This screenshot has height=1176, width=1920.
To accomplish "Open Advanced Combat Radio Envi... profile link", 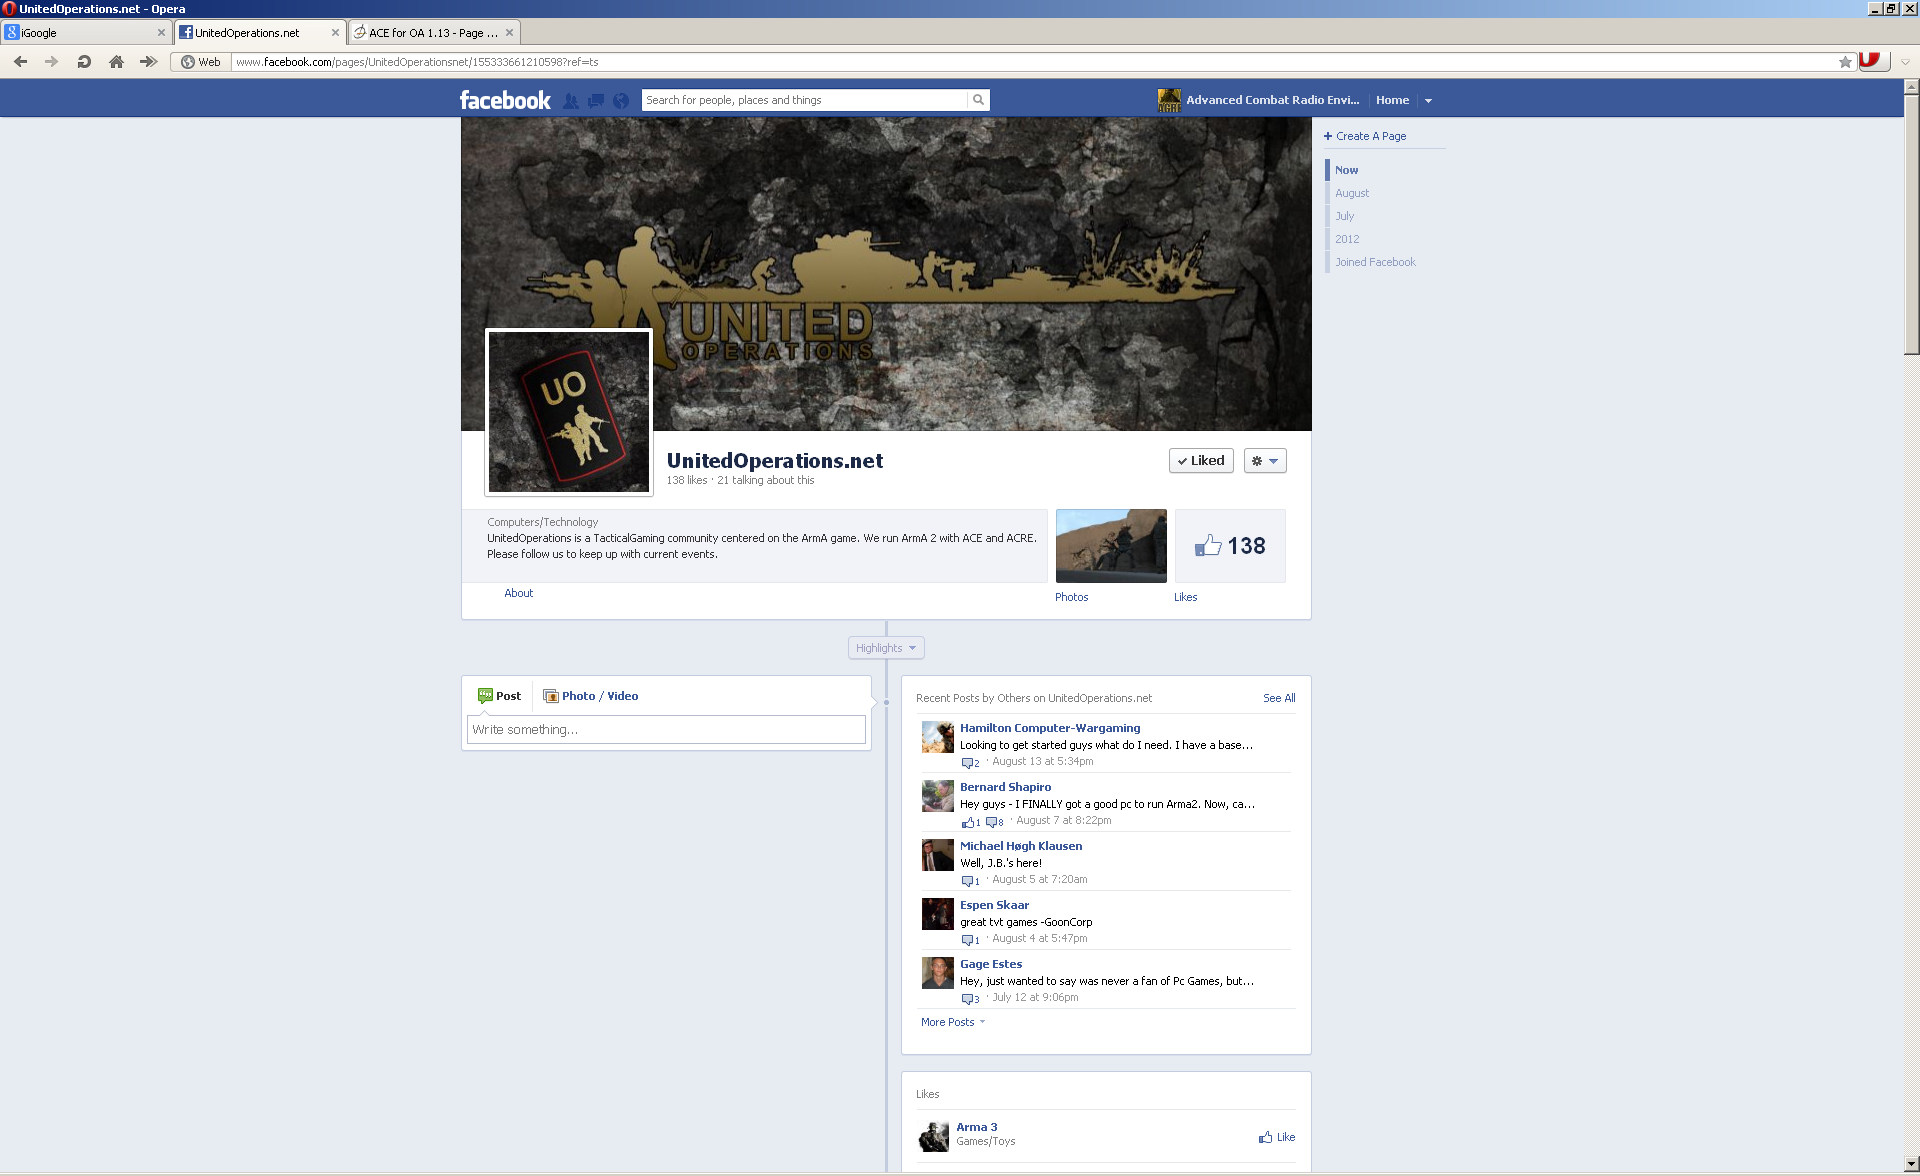I will coord(1272,100).
